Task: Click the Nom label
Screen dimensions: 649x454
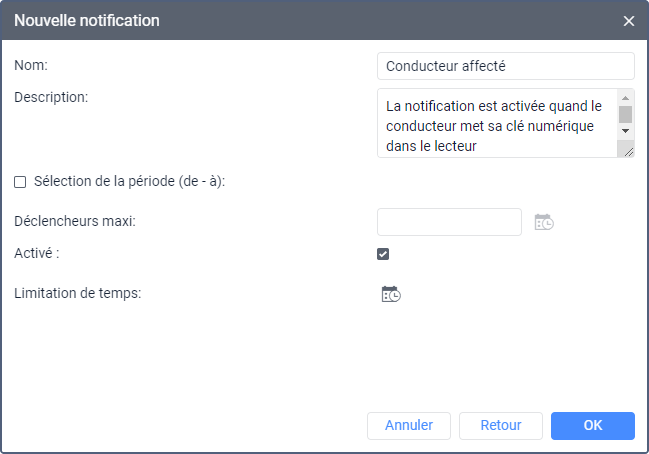Action: (31, 65)
